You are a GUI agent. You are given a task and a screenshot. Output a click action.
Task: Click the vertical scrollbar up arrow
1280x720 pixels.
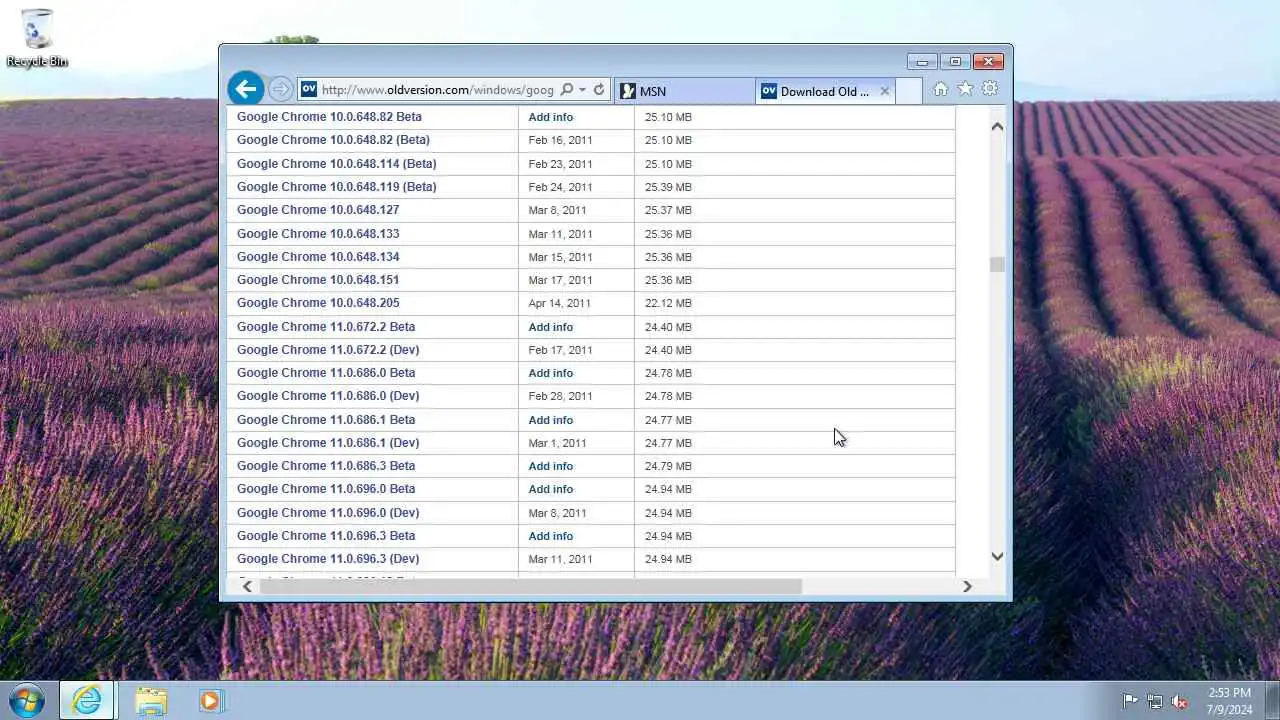(x=997, y=126)
